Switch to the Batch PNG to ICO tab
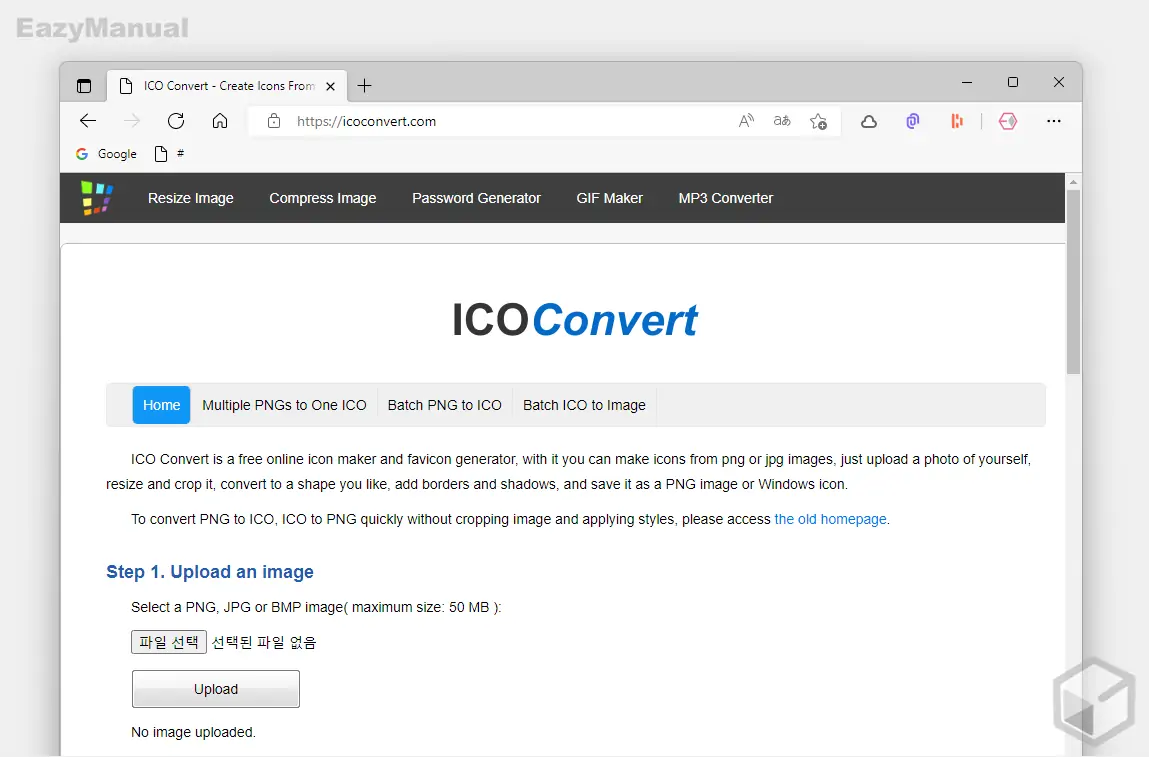The width and height of the screenshot is (1149, 757). pos(444,405)
